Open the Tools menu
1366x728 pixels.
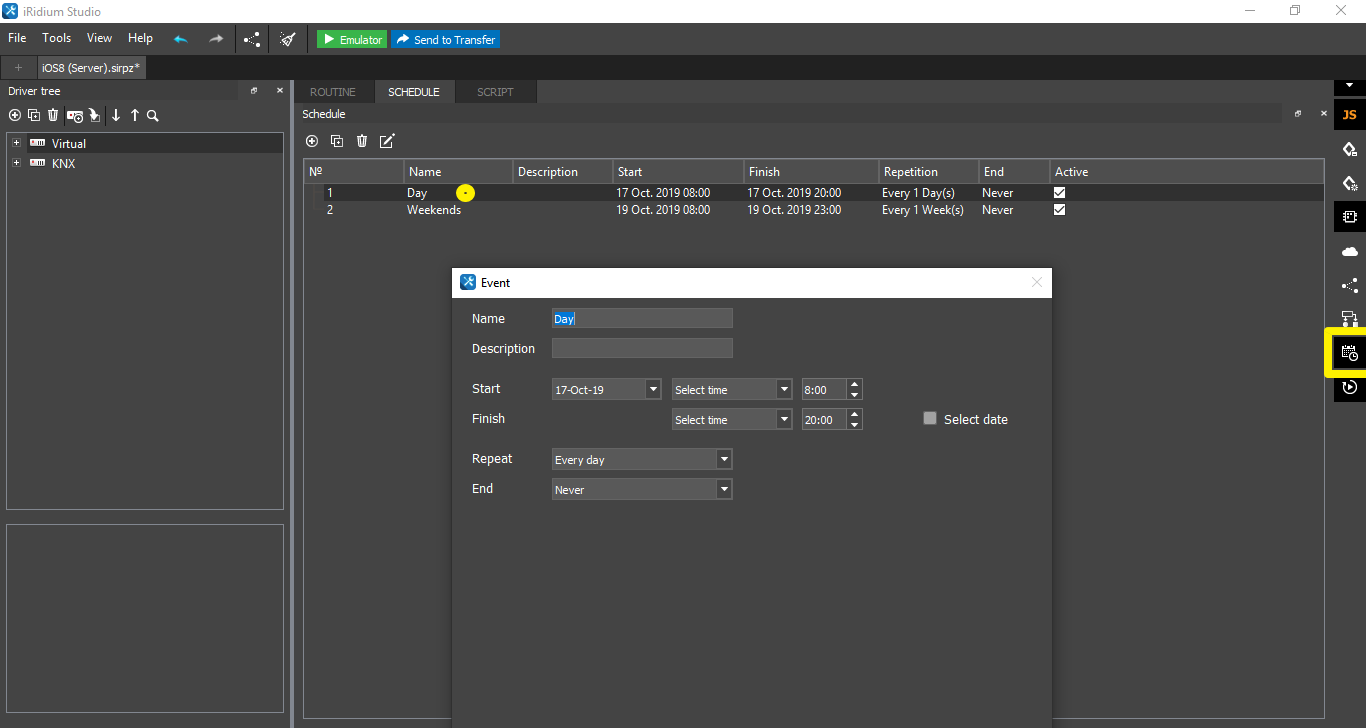(56, 38)
